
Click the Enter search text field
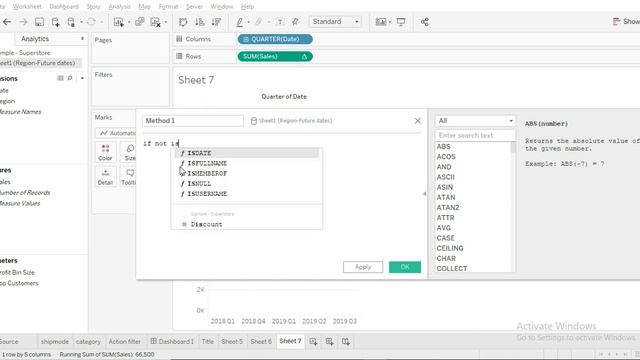point(475,136)
